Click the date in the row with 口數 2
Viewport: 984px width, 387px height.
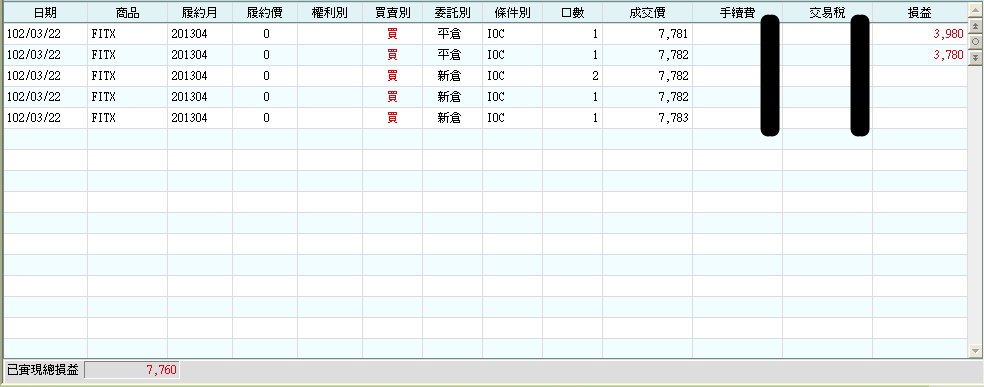[x=34, y=77]
